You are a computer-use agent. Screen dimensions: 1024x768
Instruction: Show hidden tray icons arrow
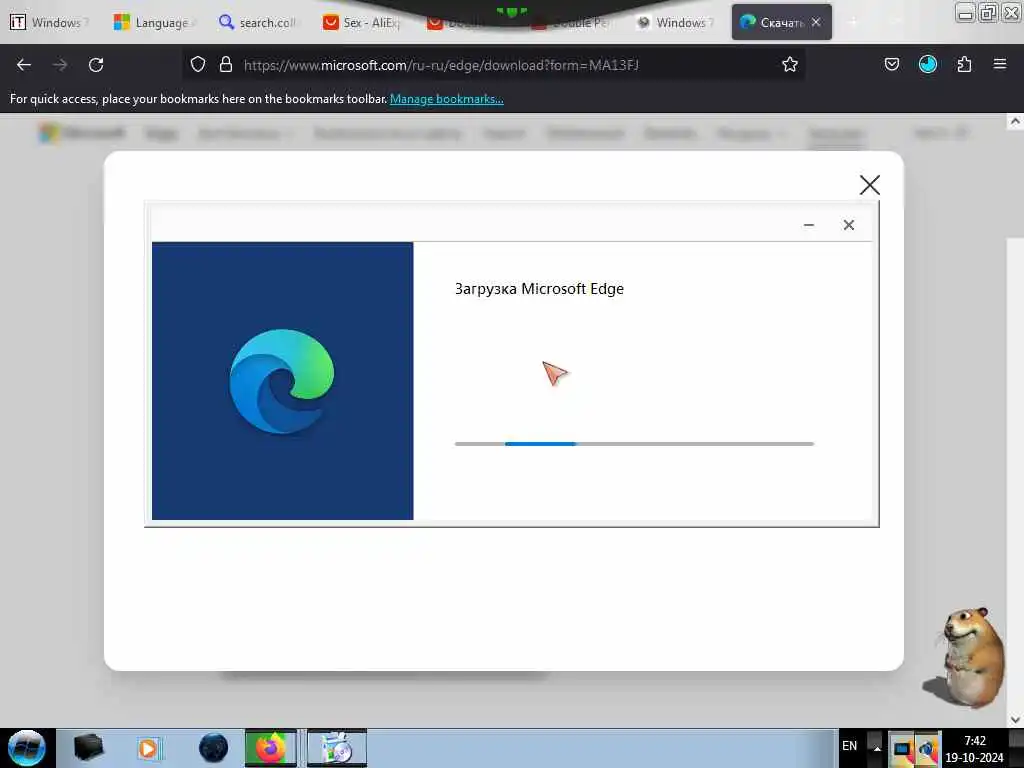877,748
